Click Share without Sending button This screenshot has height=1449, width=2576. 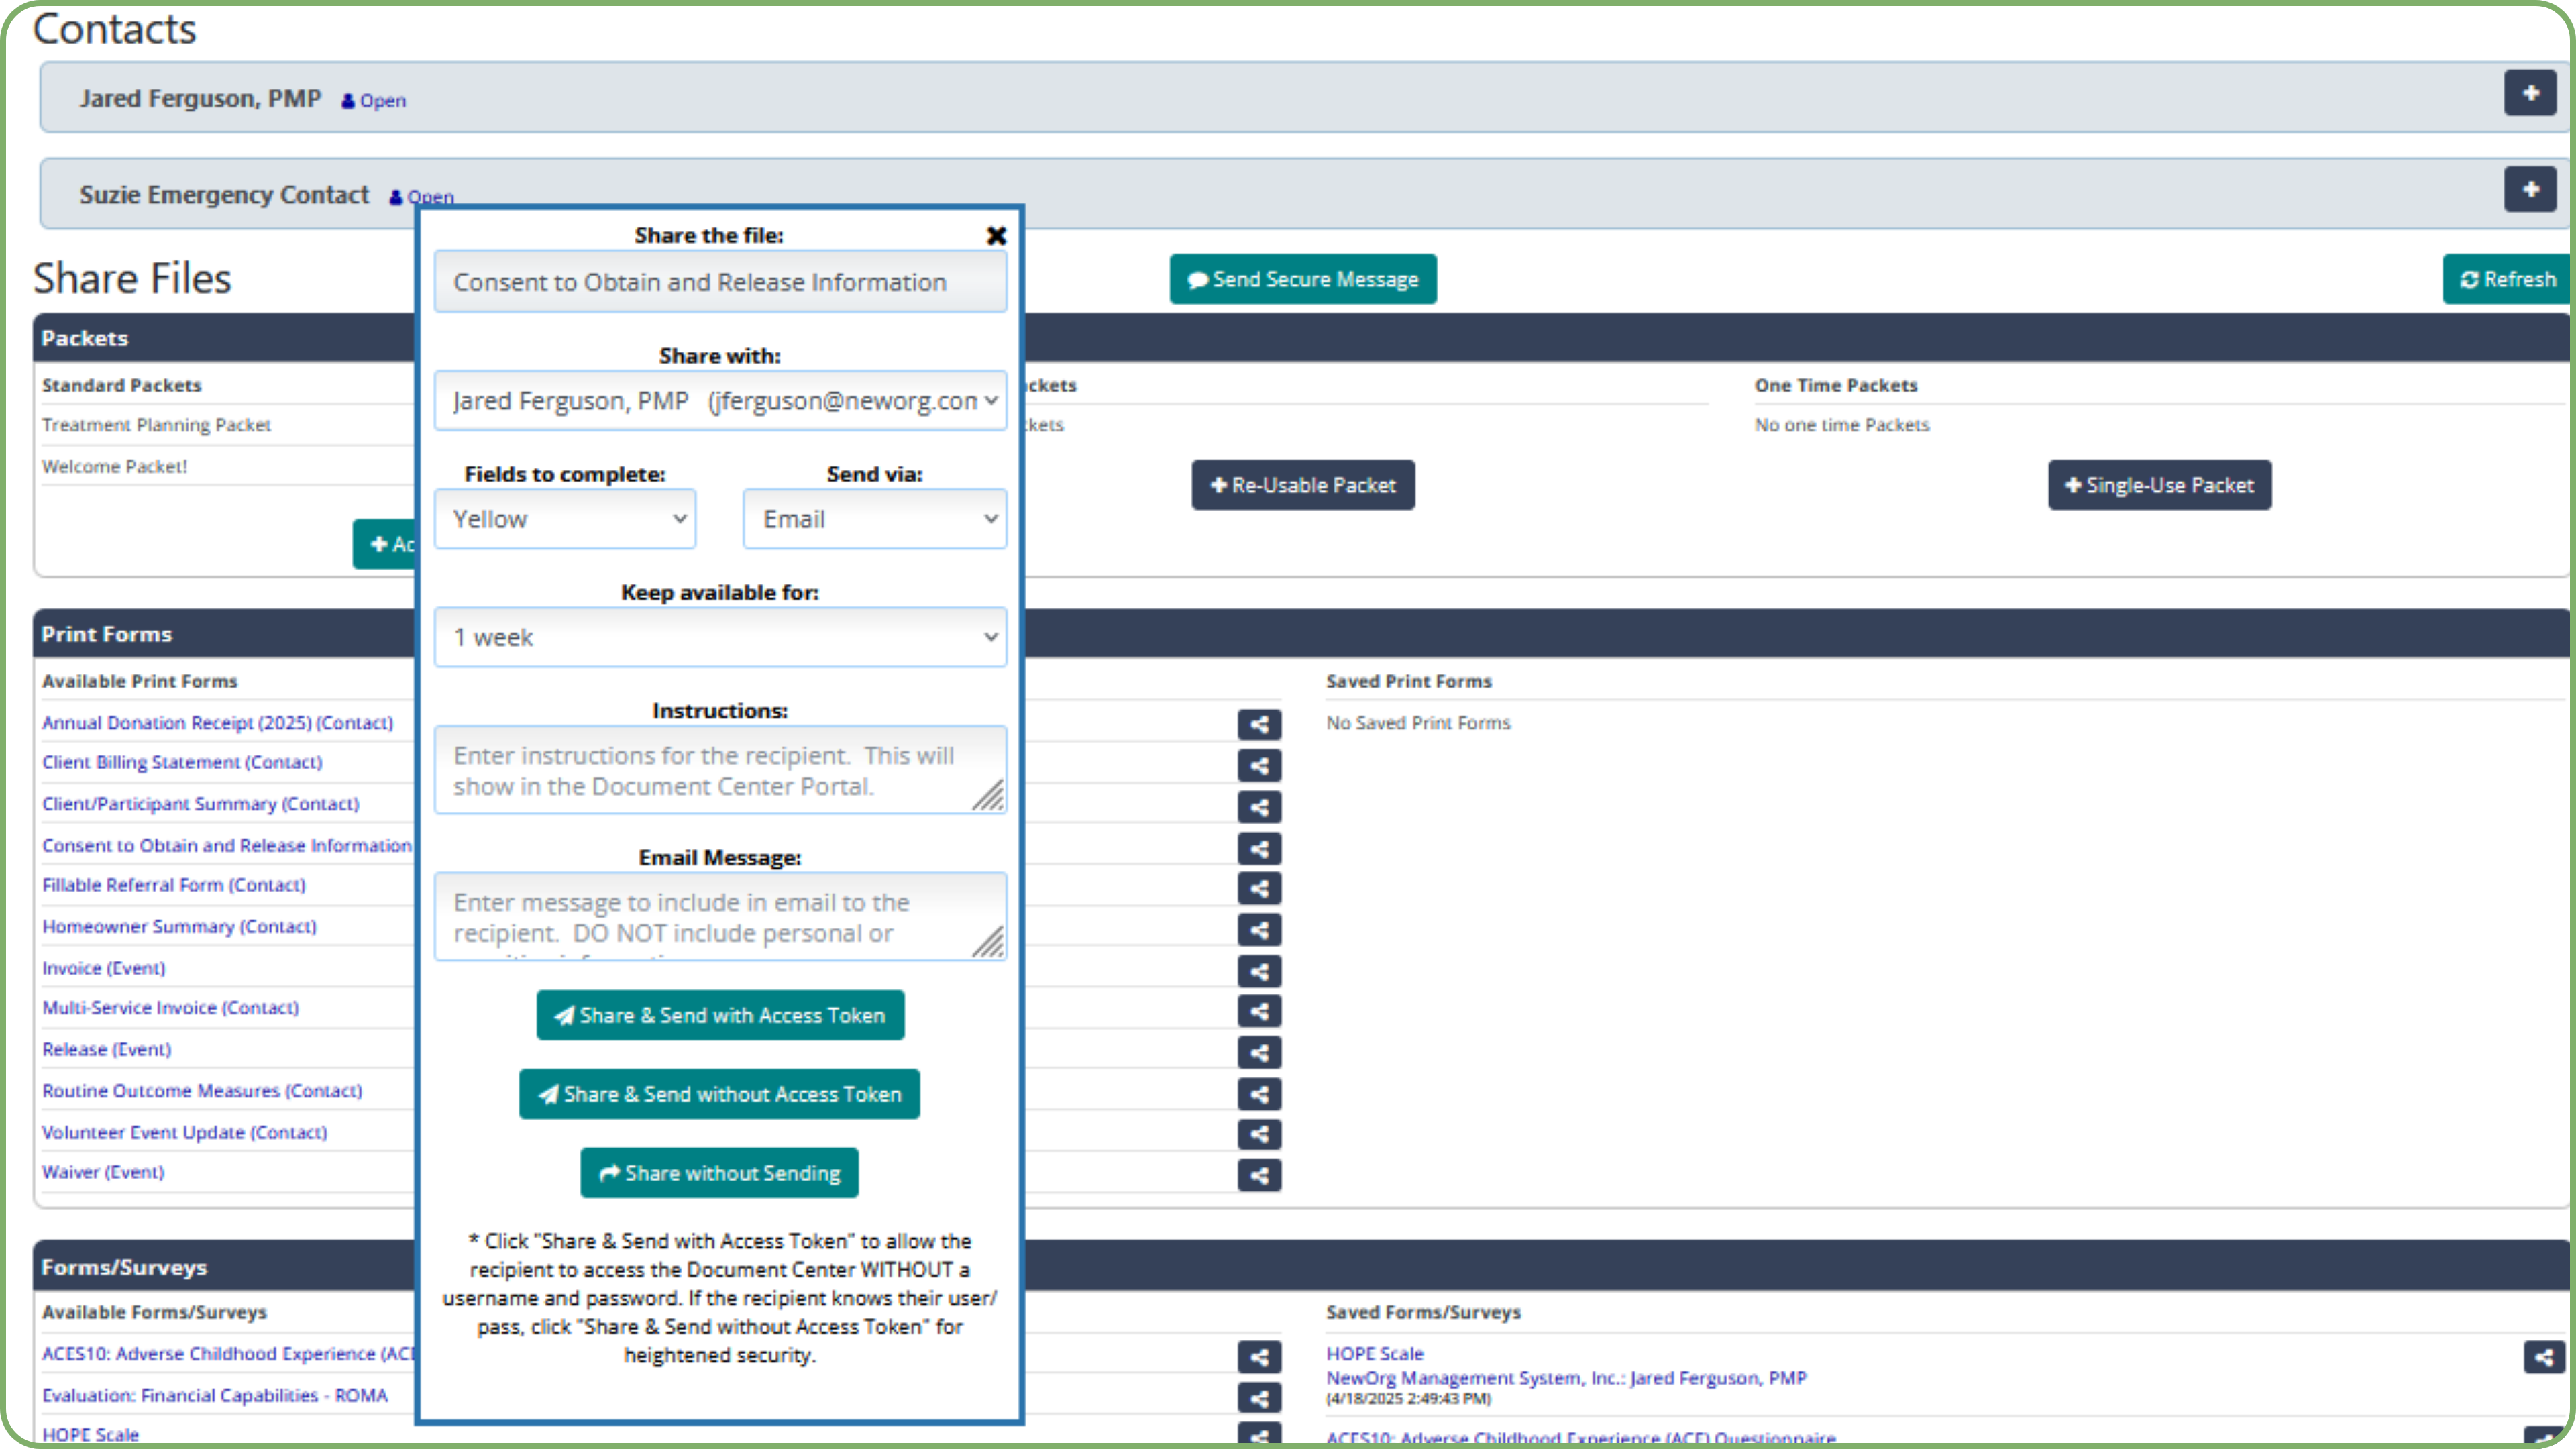pyautogui.click(x=719, y=1173)
